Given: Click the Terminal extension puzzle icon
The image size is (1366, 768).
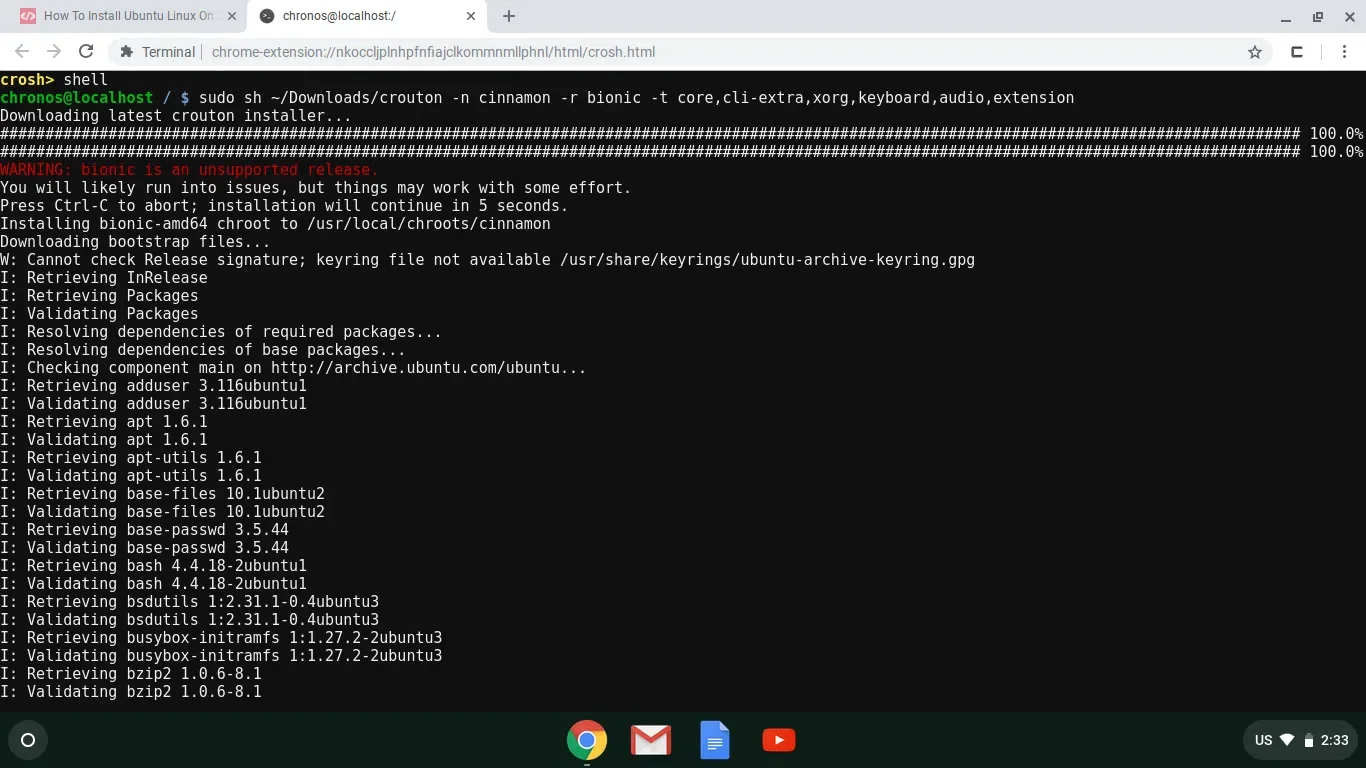Looking at the screenshot, I should coord(126,52).
